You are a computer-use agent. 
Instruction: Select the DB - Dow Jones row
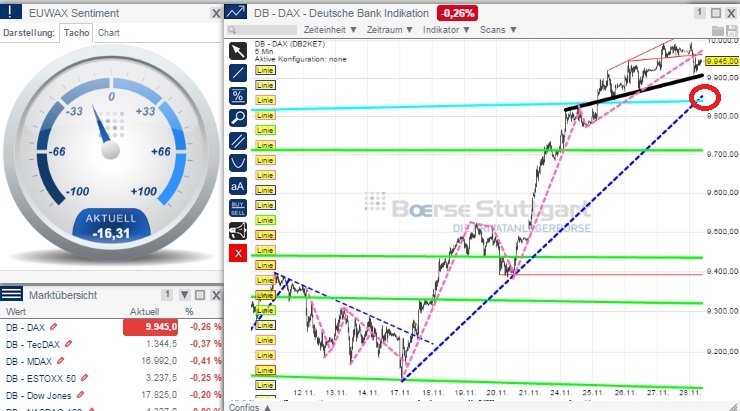tap(111, 395)
